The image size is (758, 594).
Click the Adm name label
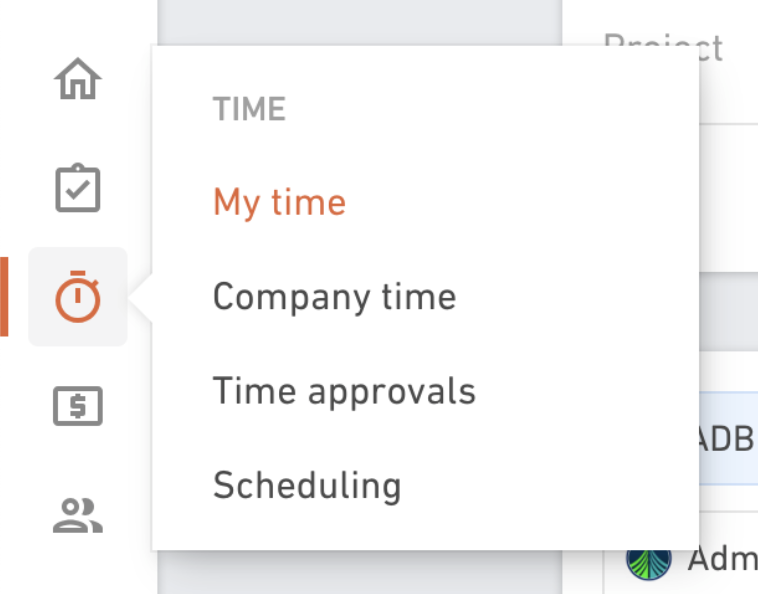coord(723,559)
